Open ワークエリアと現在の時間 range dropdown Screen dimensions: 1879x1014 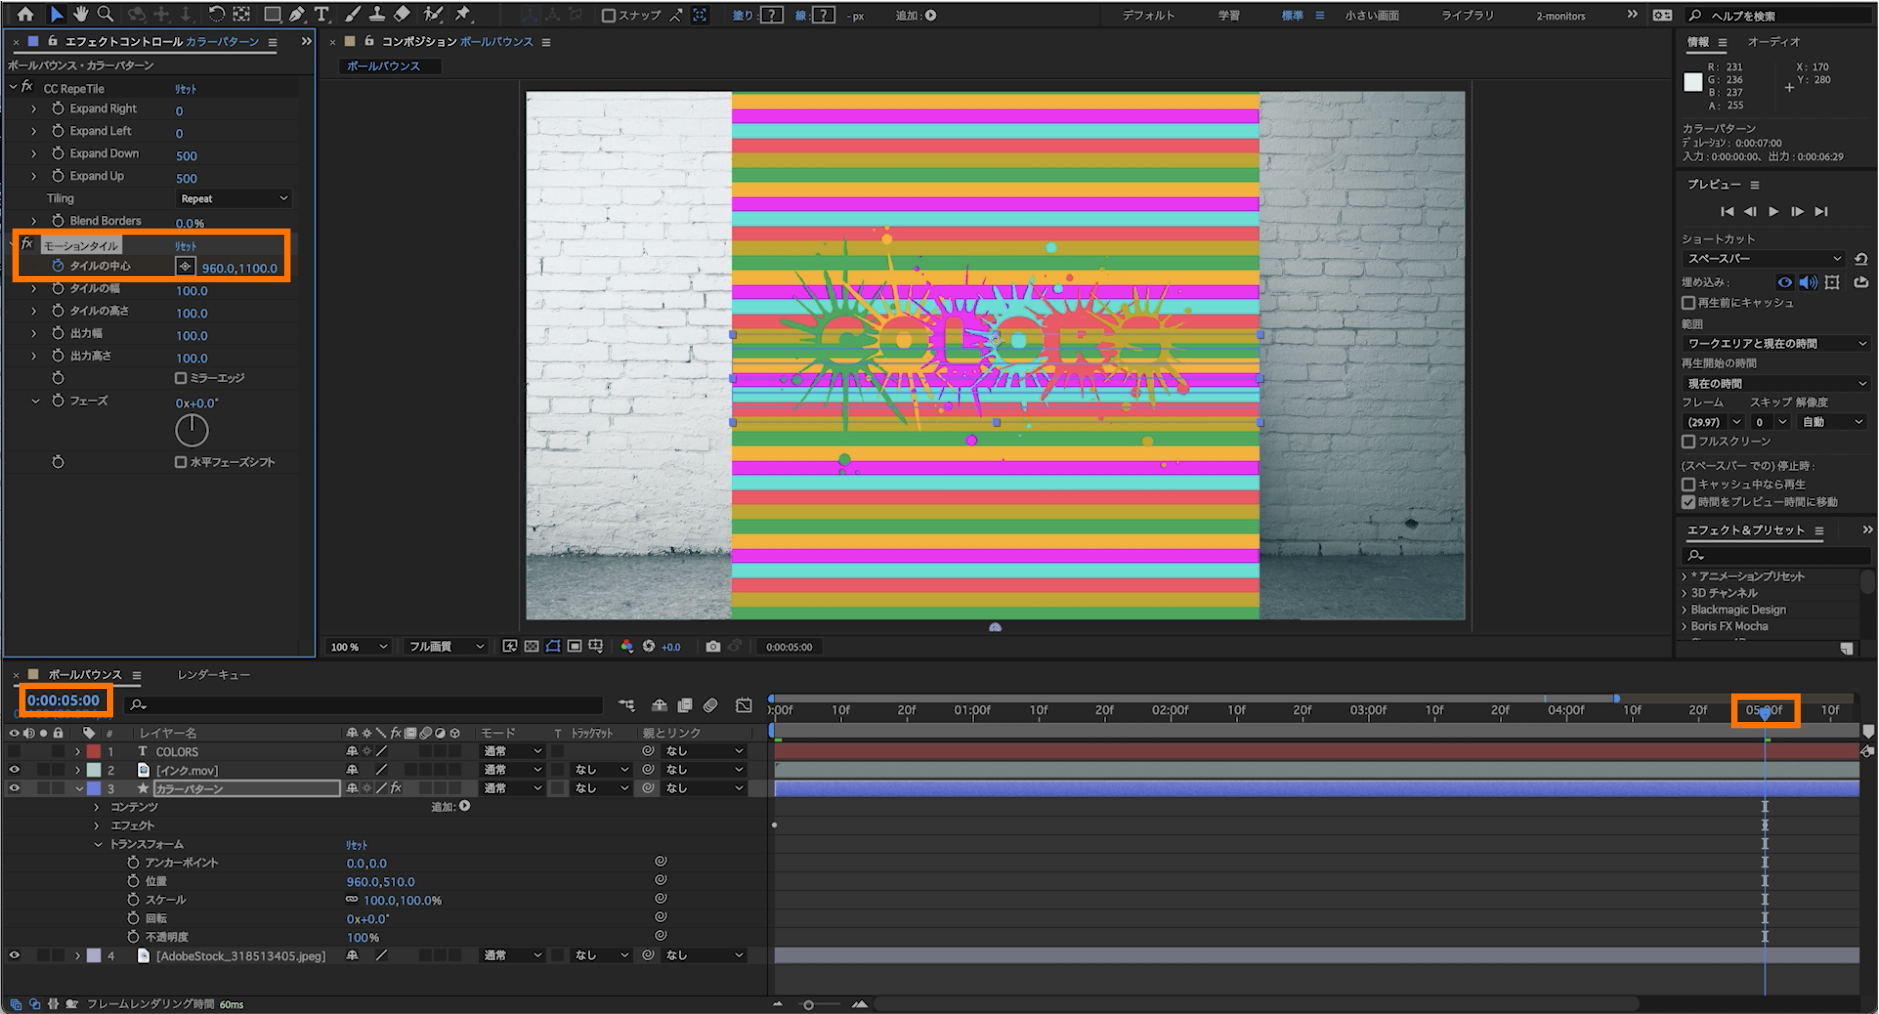coord(1776,344)
